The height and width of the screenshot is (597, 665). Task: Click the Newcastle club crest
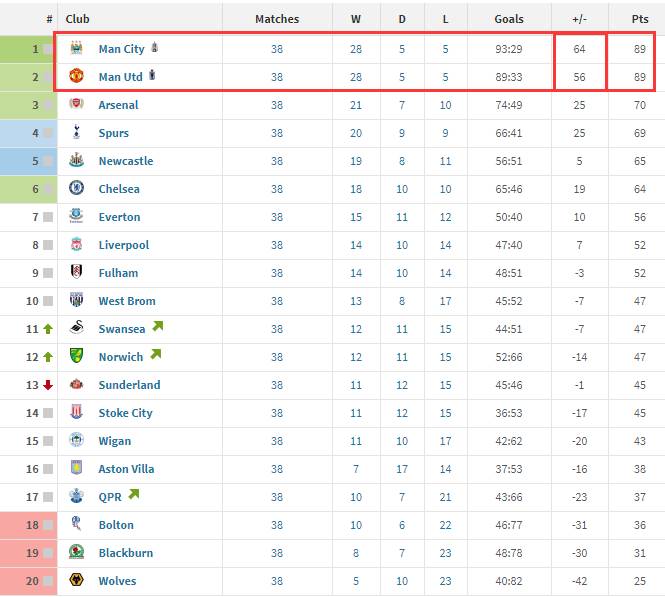coord(76,160)
